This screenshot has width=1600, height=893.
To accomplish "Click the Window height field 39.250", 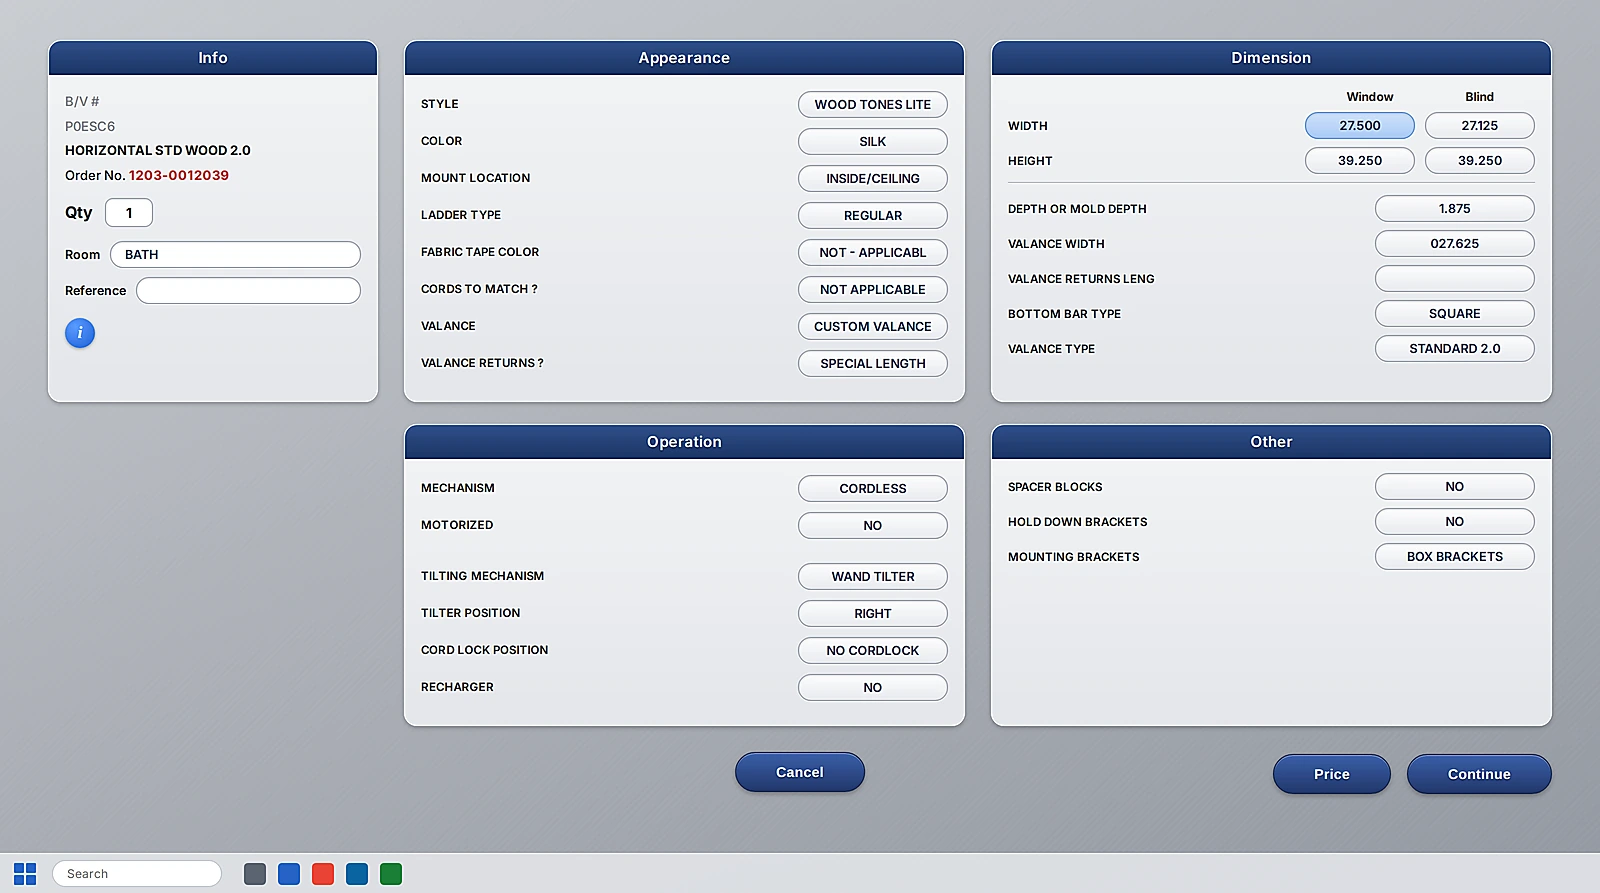I will [x=1360, y=161].
